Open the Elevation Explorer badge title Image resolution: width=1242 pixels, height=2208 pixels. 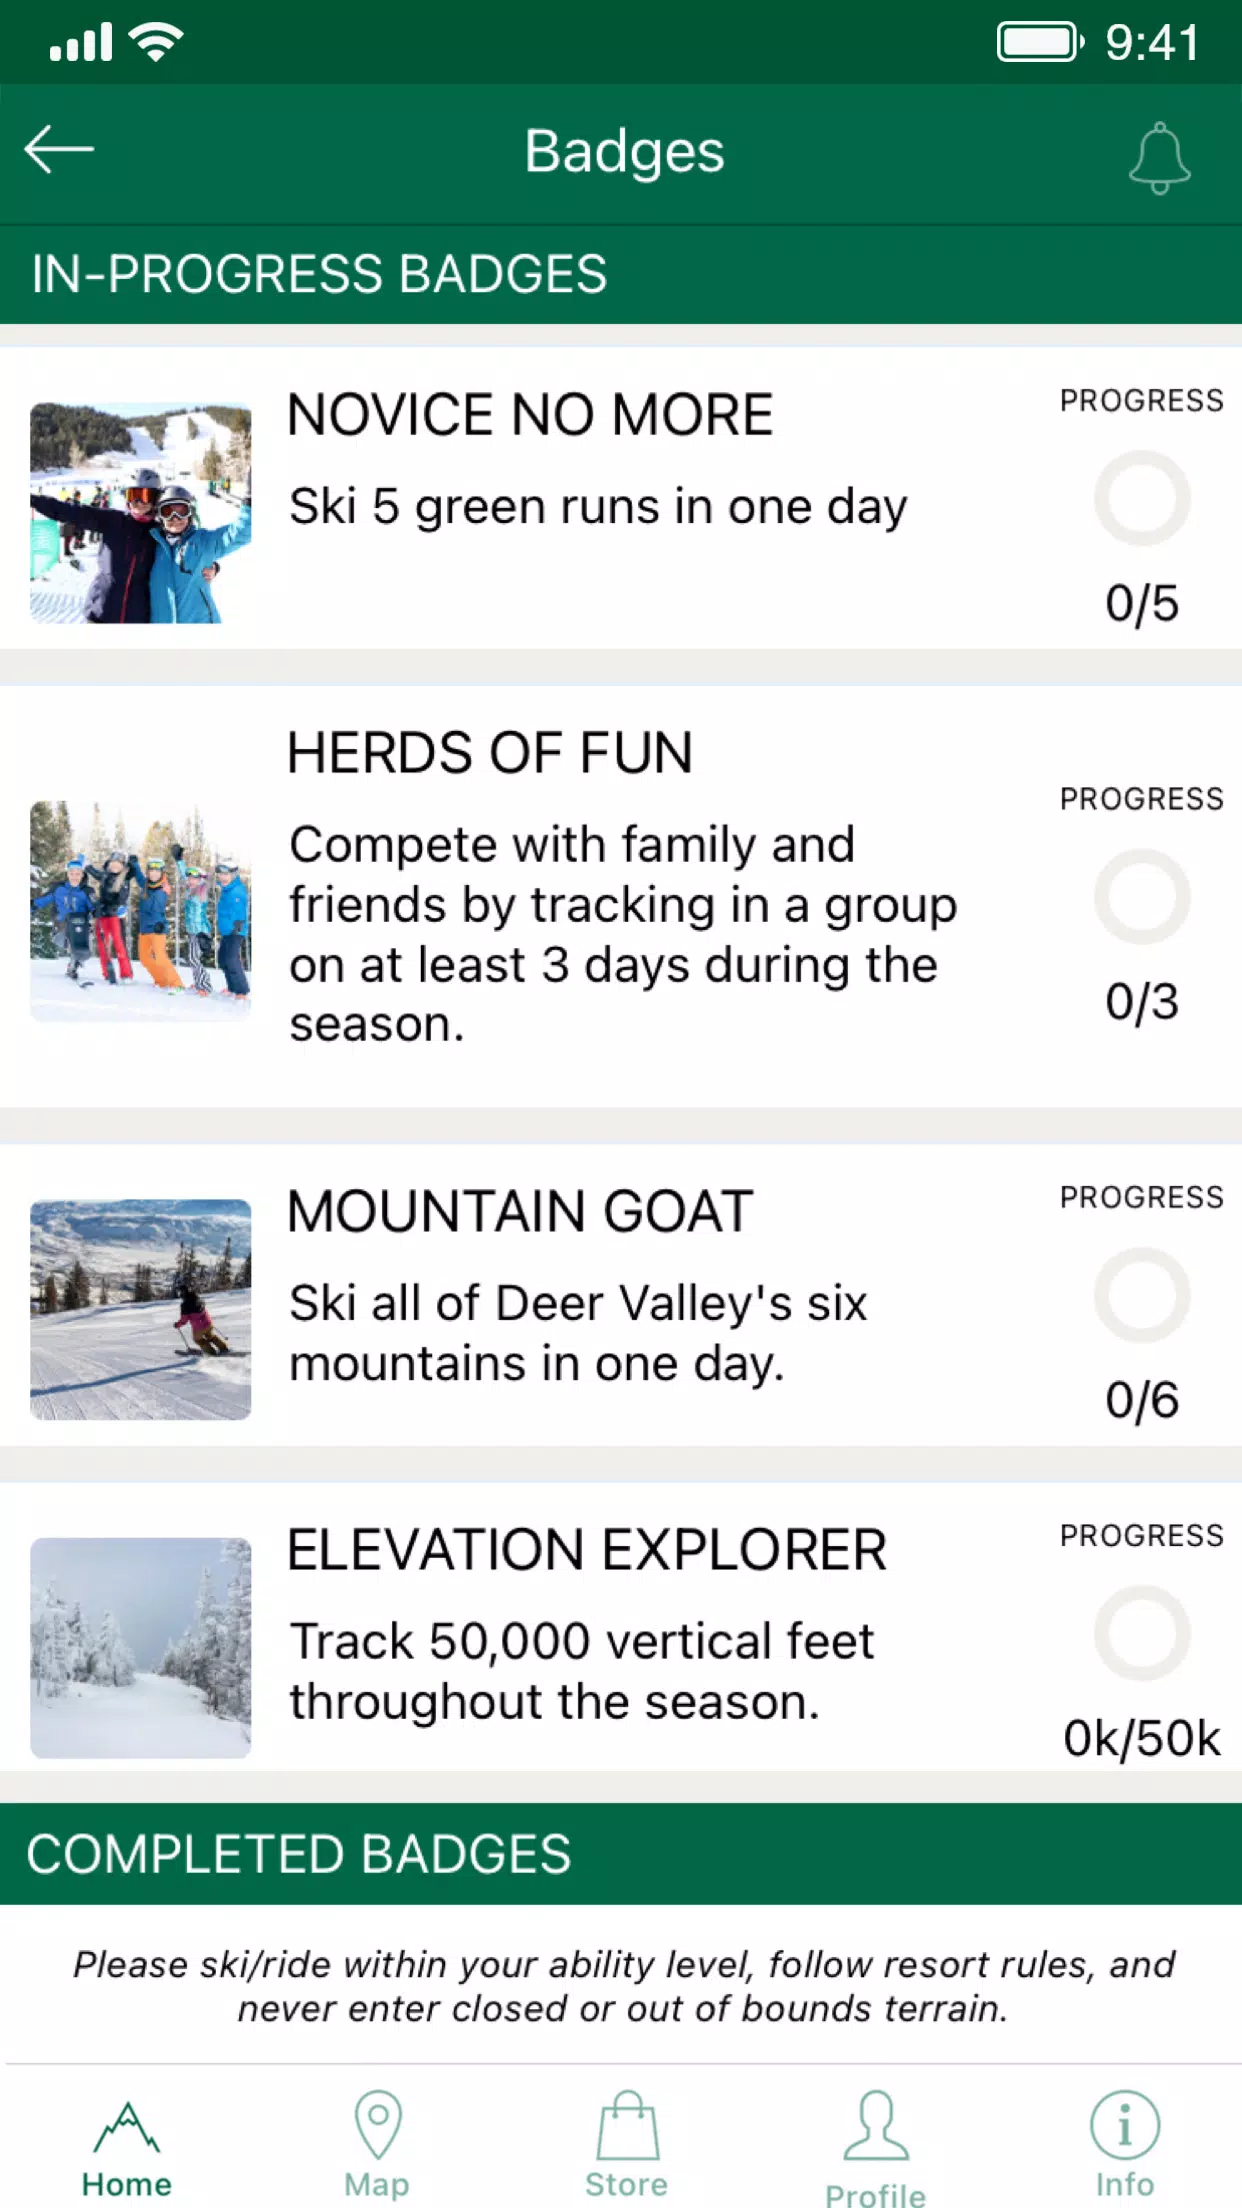pos(587,1550)
